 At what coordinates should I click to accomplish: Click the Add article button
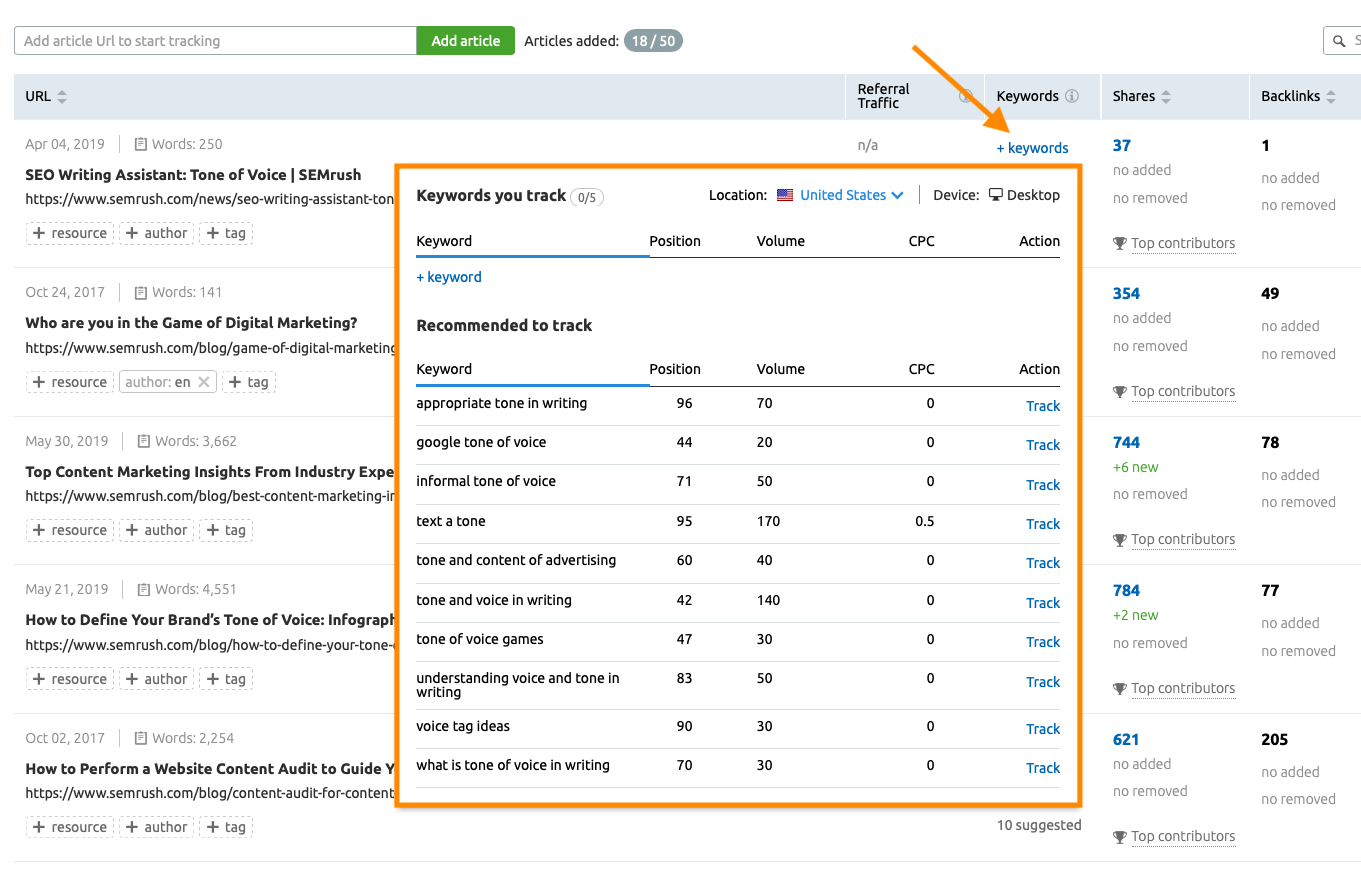point(465,40)
